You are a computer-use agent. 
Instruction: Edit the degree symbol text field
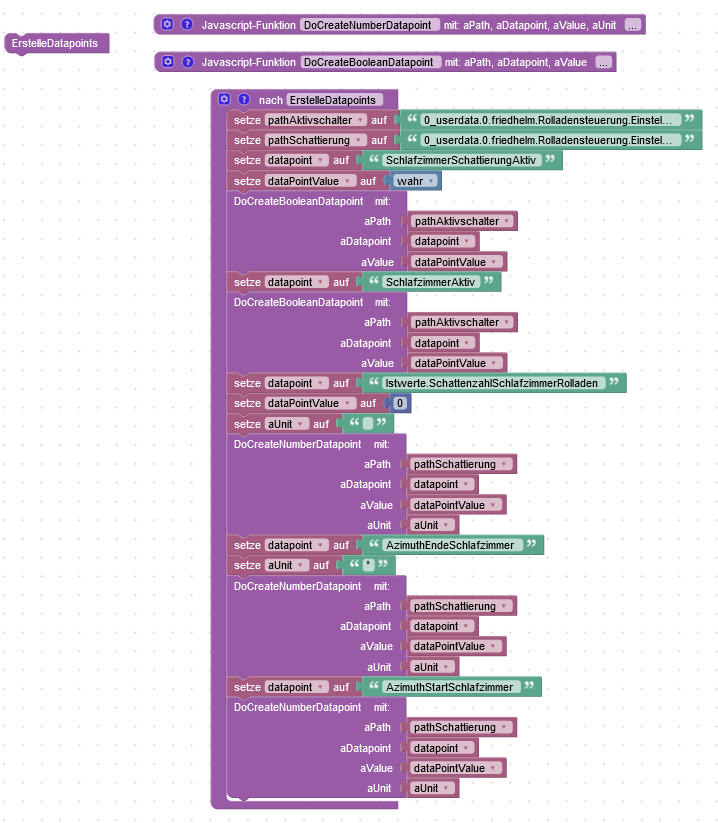click(x=369, y=565)
